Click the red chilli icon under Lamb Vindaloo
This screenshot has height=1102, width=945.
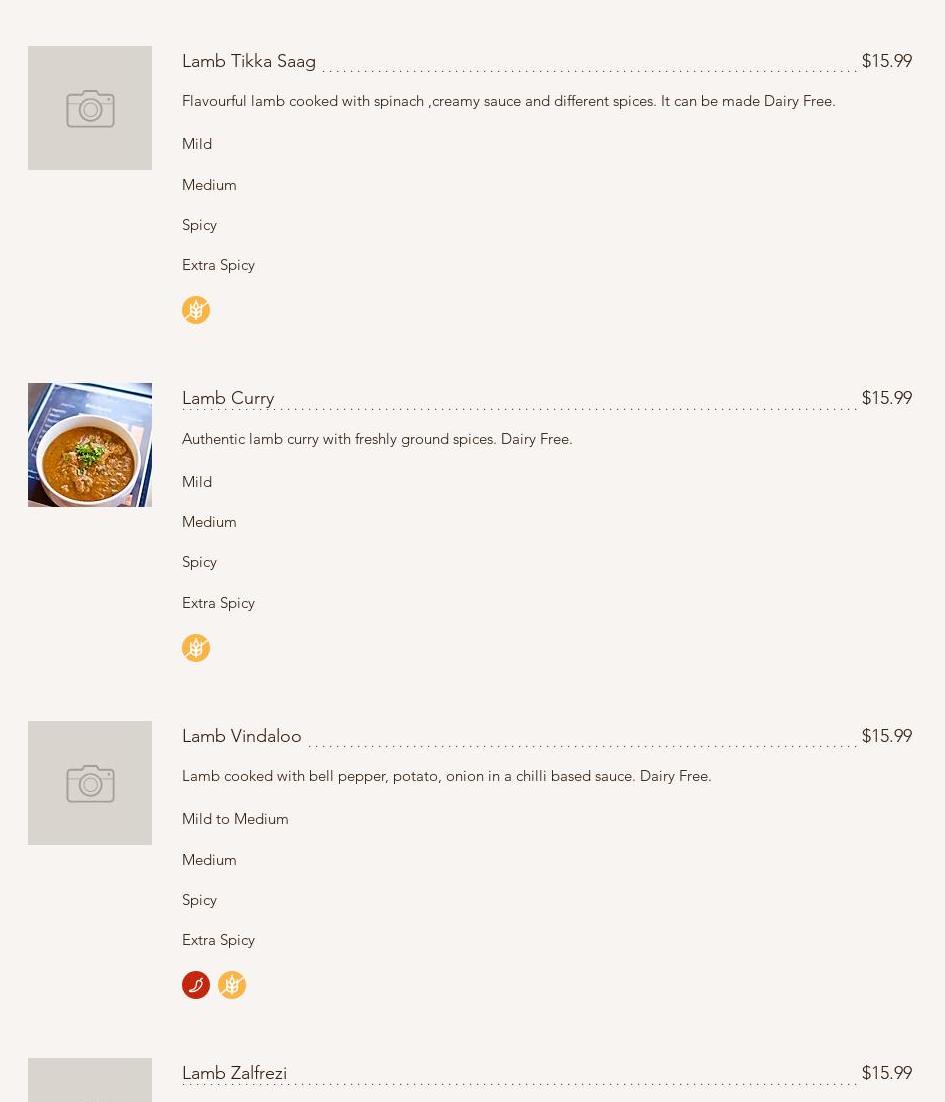(196, 985)
